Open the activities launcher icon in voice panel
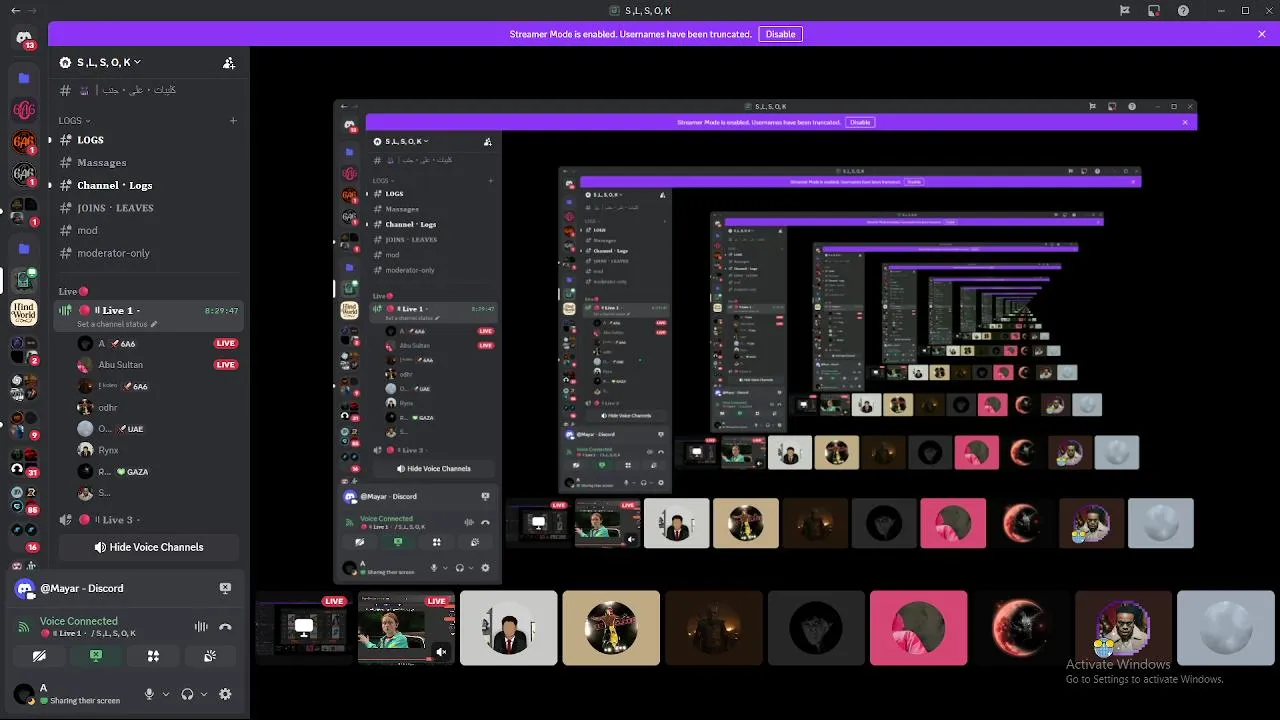Viewport: 1280px width, 720px height. pyautogui.click(x=153, y=656)
